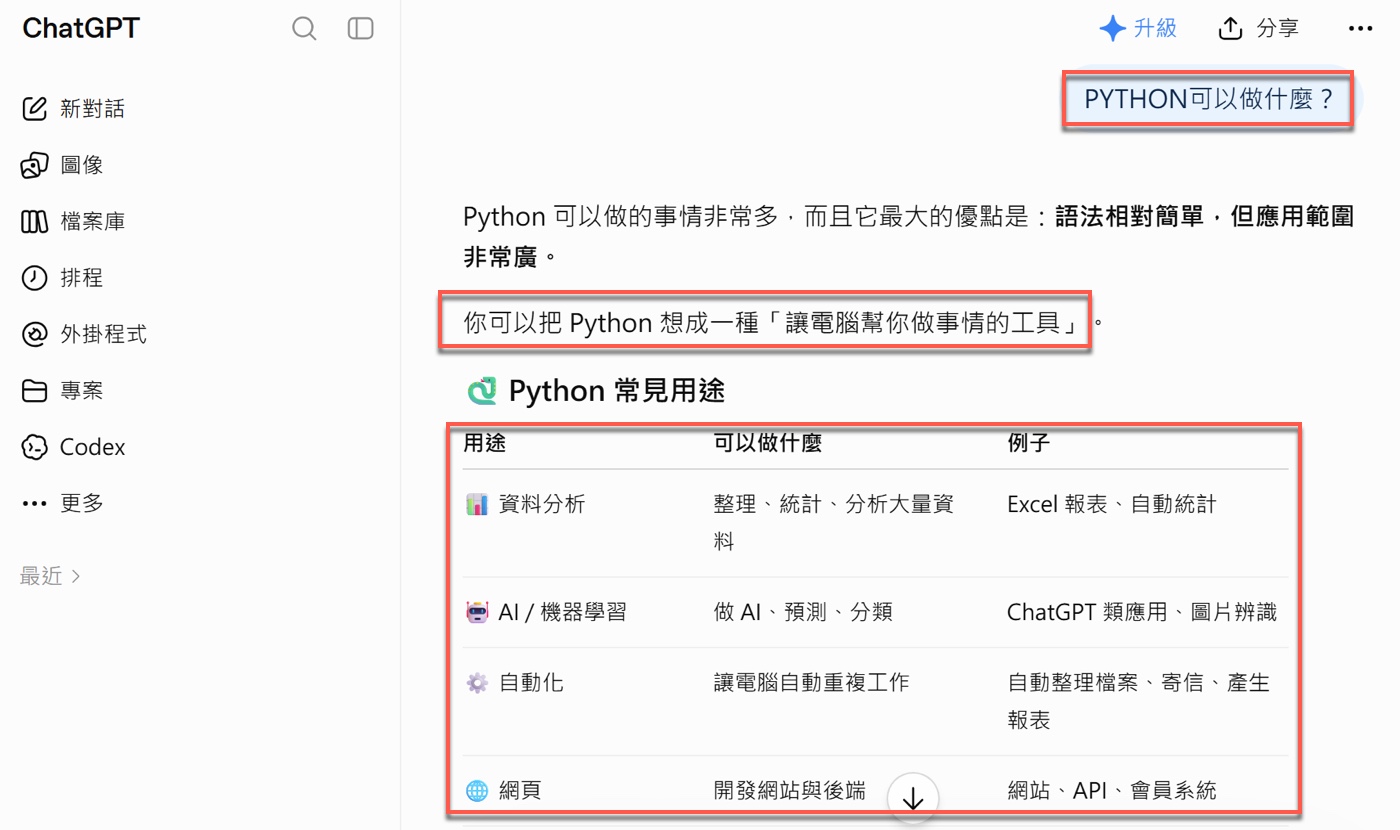The height and width of the screenshot is (830, 1400).
Task: Click the cell ChatGPT 類應用、圖片辨識
Action: pos(1142,612)
